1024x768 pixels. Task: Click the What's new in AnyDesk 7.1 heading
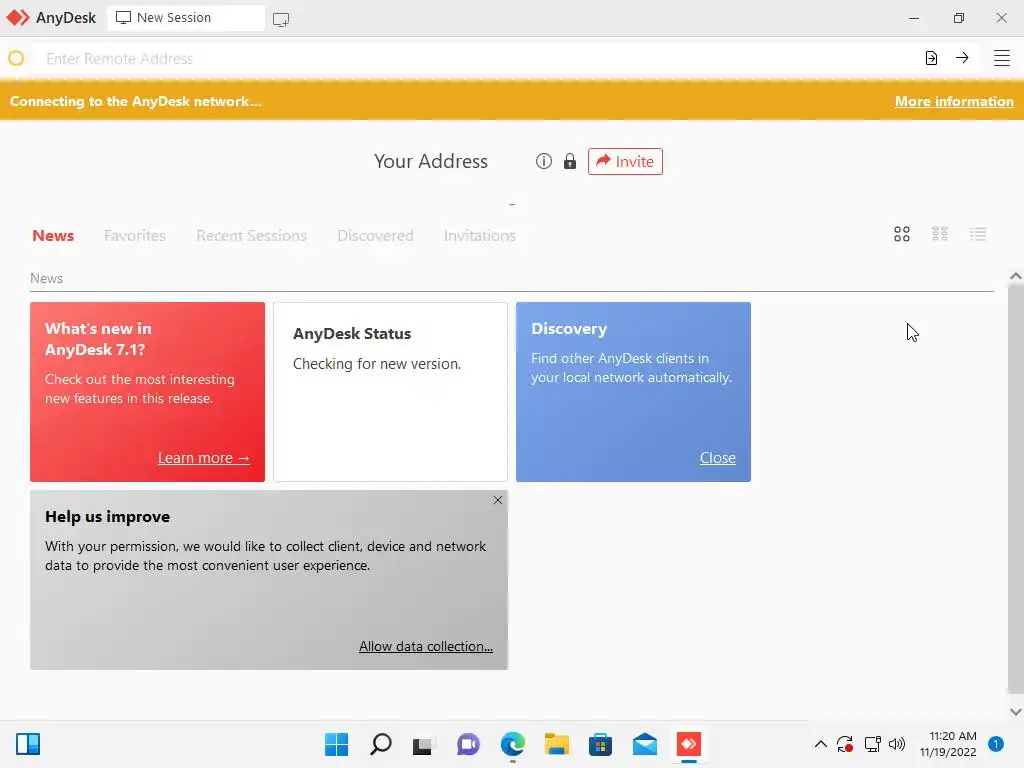click(98, 339)
